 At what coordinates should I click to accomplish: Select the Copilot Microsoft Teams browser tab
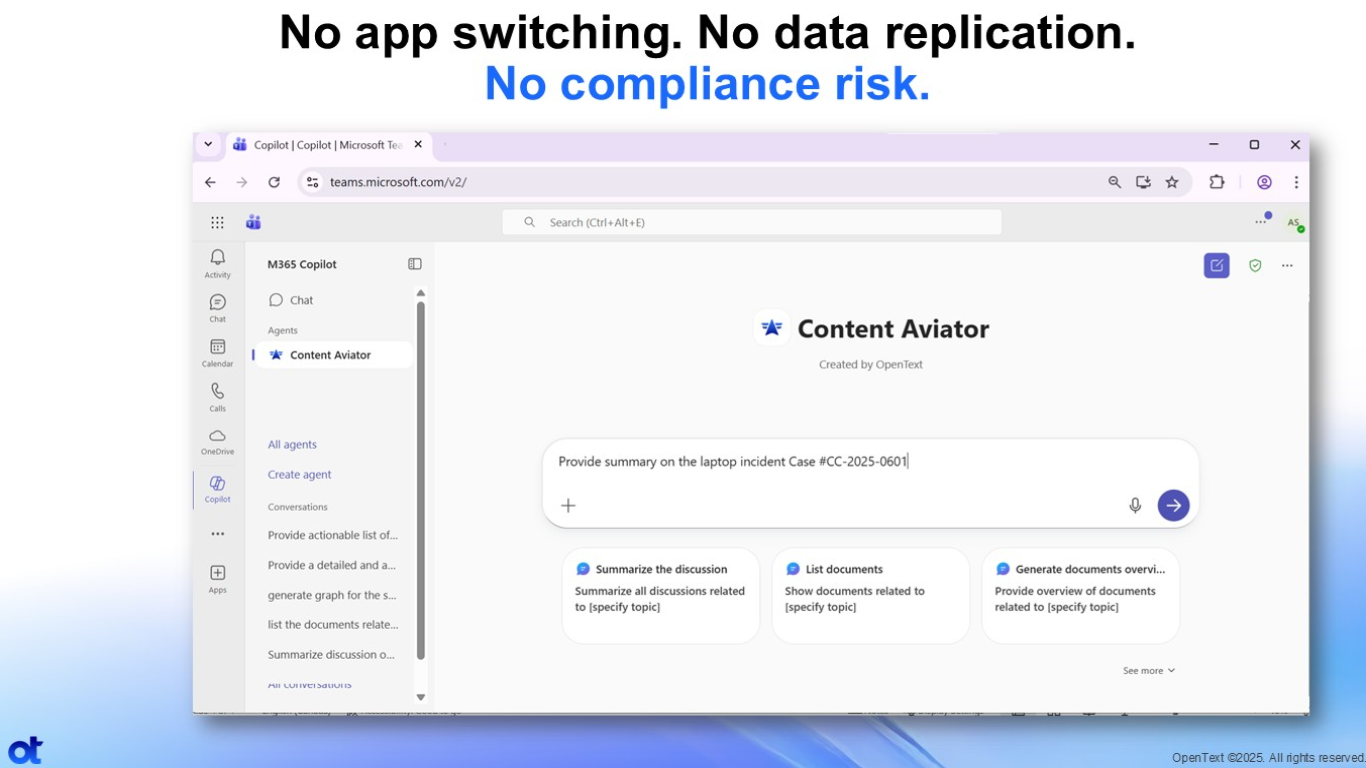tap(329, 145)
